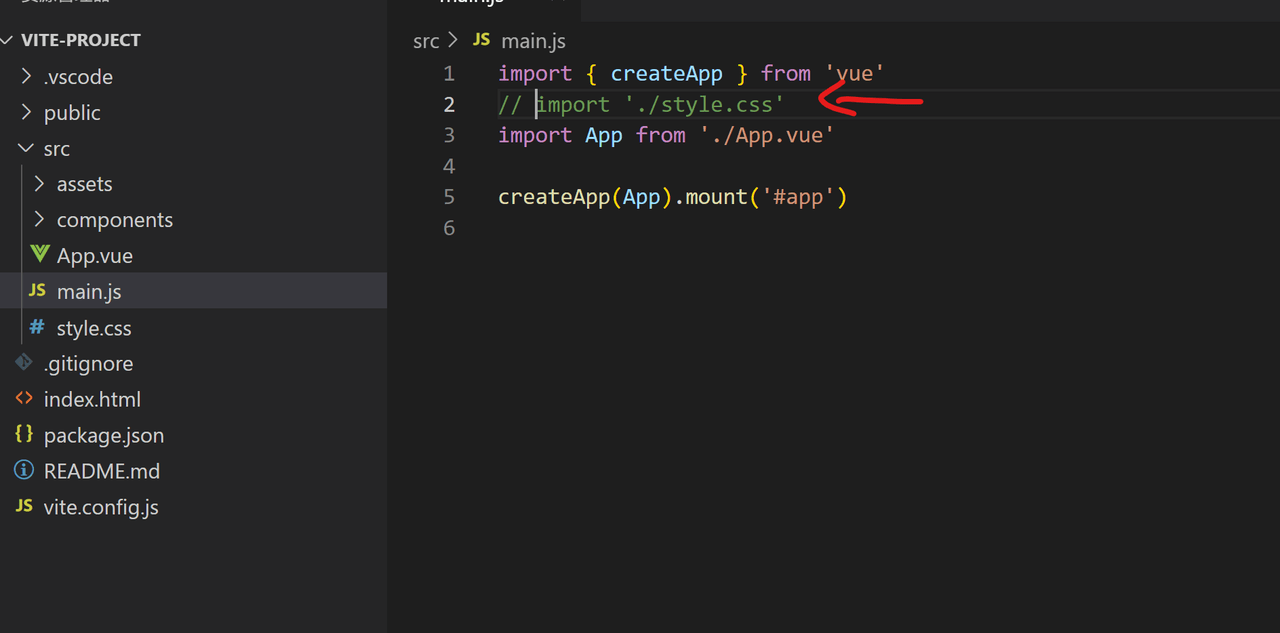Click the info icon beside README.md
1280x633 pixels.
click(24, 470)
